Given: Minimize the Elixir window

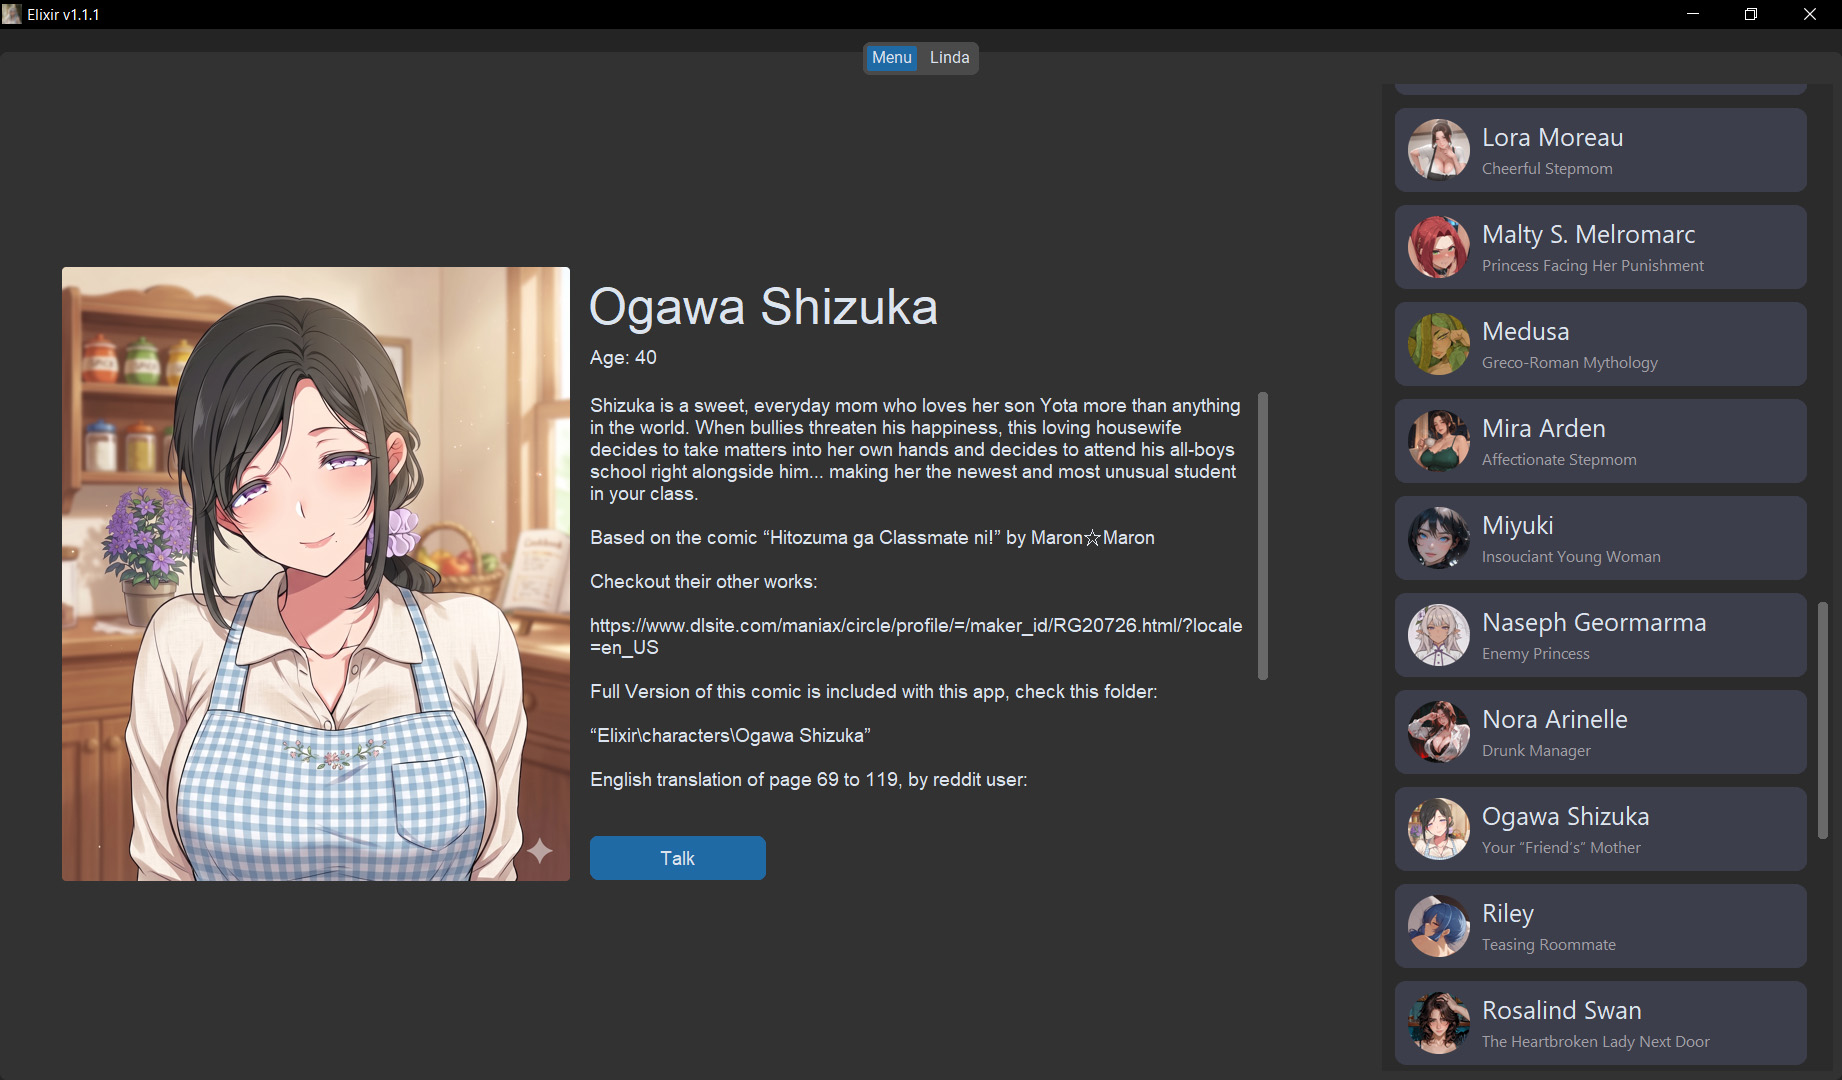Looking at the screenshot, I should (x=1693, y=14).
